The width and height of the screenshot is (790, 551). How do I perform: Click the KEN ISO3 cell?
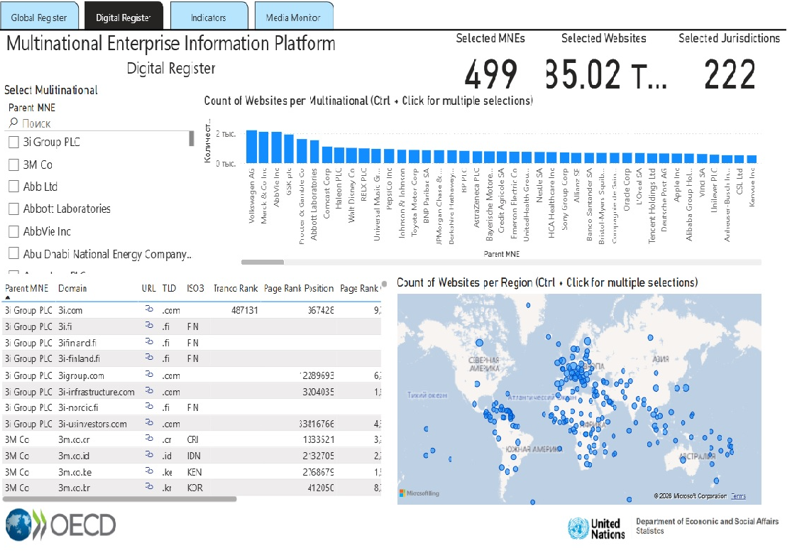click(x=194, y=472)
